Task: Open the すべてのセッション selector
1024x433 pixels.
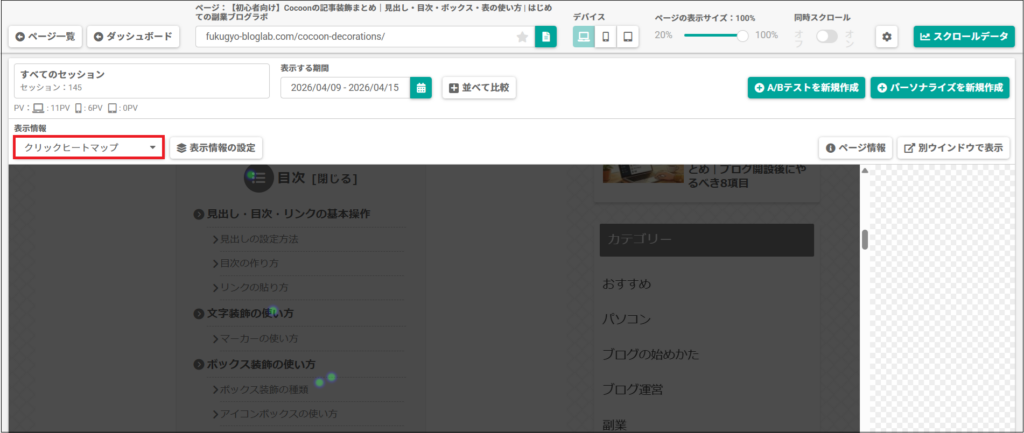Action: point(142,81)
